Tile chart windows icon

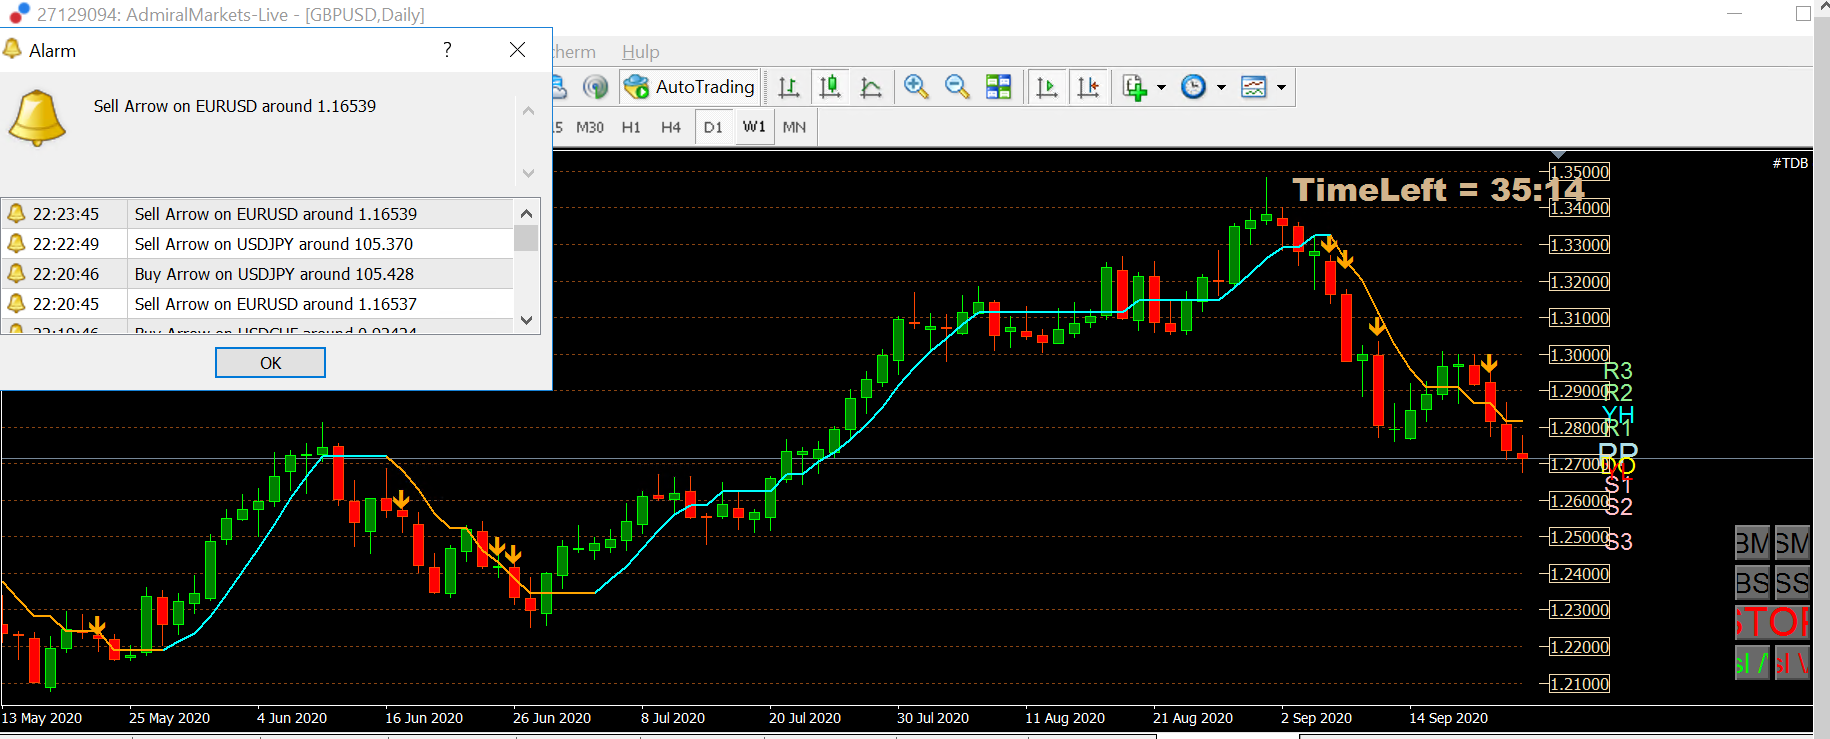click(998, 87)
